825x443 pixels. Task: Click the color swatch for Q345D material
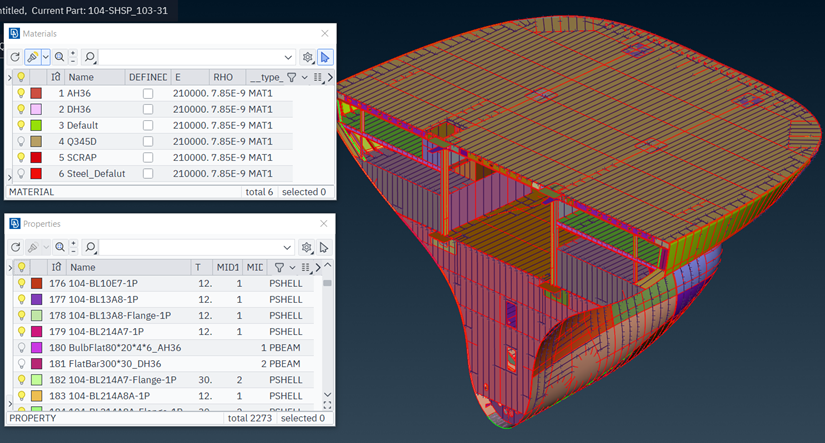point(36,141)
